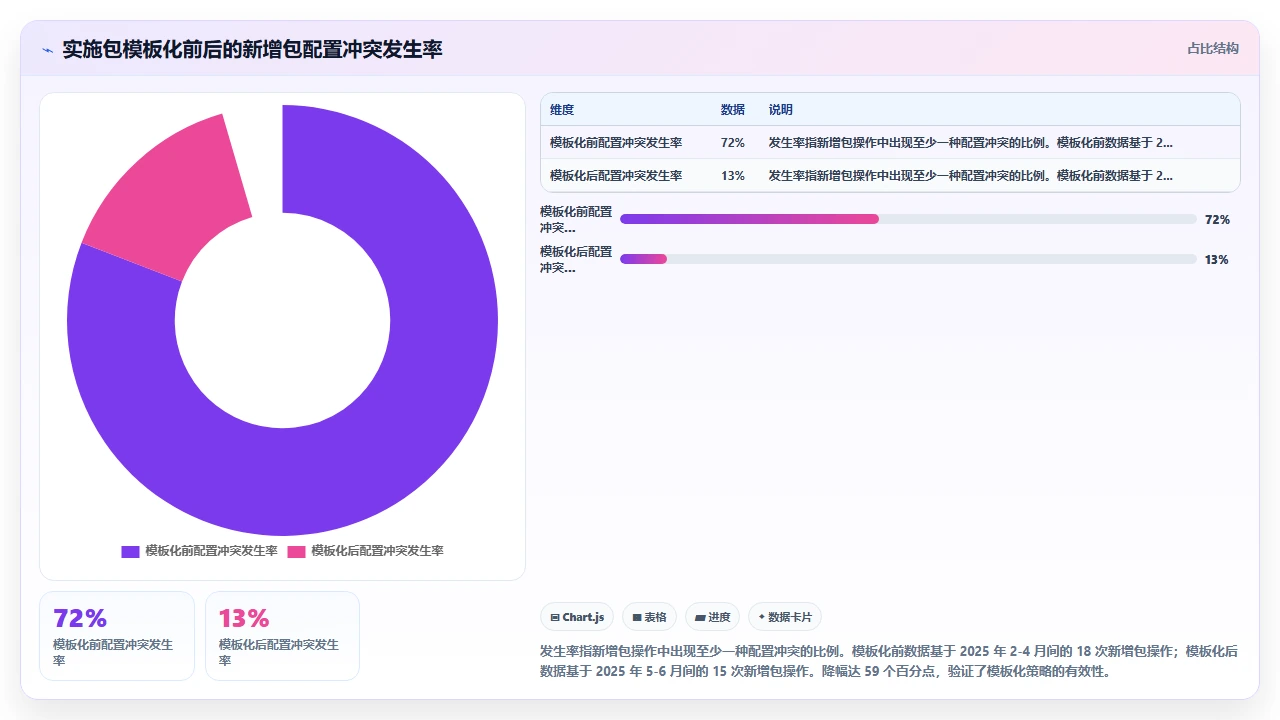Click legend text 模板化后配置冲突发生率
This screenshot has width=1280, height=720.
coord(377,551)
